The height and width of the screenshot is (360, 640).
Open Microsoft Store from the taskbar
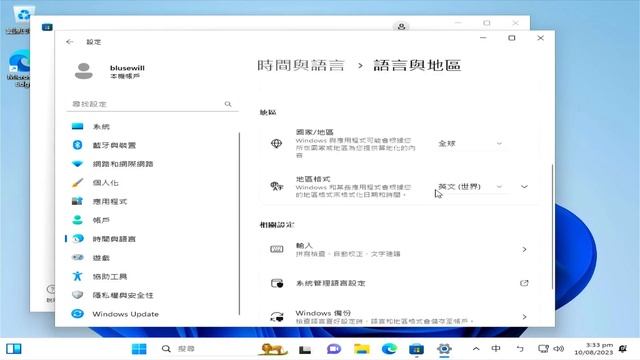point(417,349)
